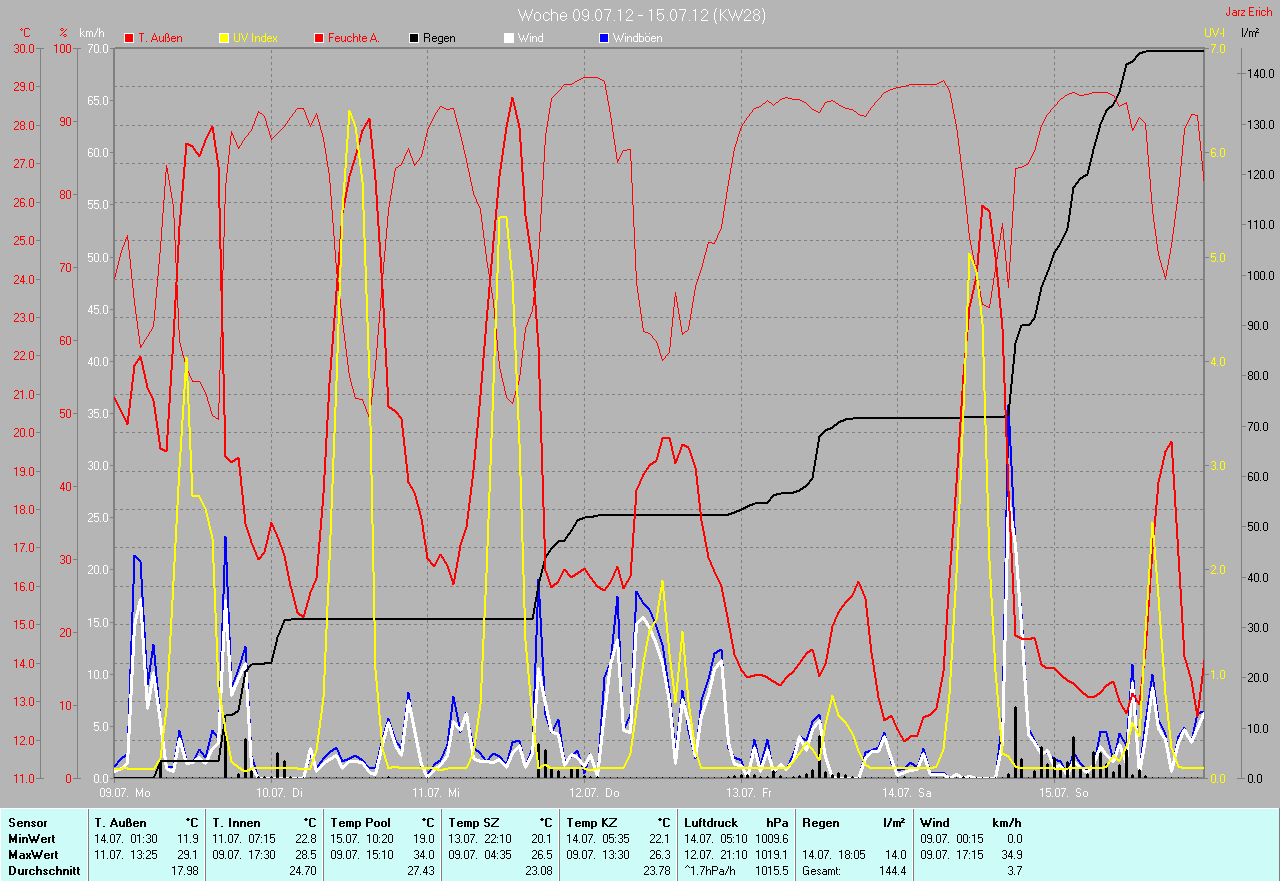Select the UV Index legend label

(x=255, y=38)
